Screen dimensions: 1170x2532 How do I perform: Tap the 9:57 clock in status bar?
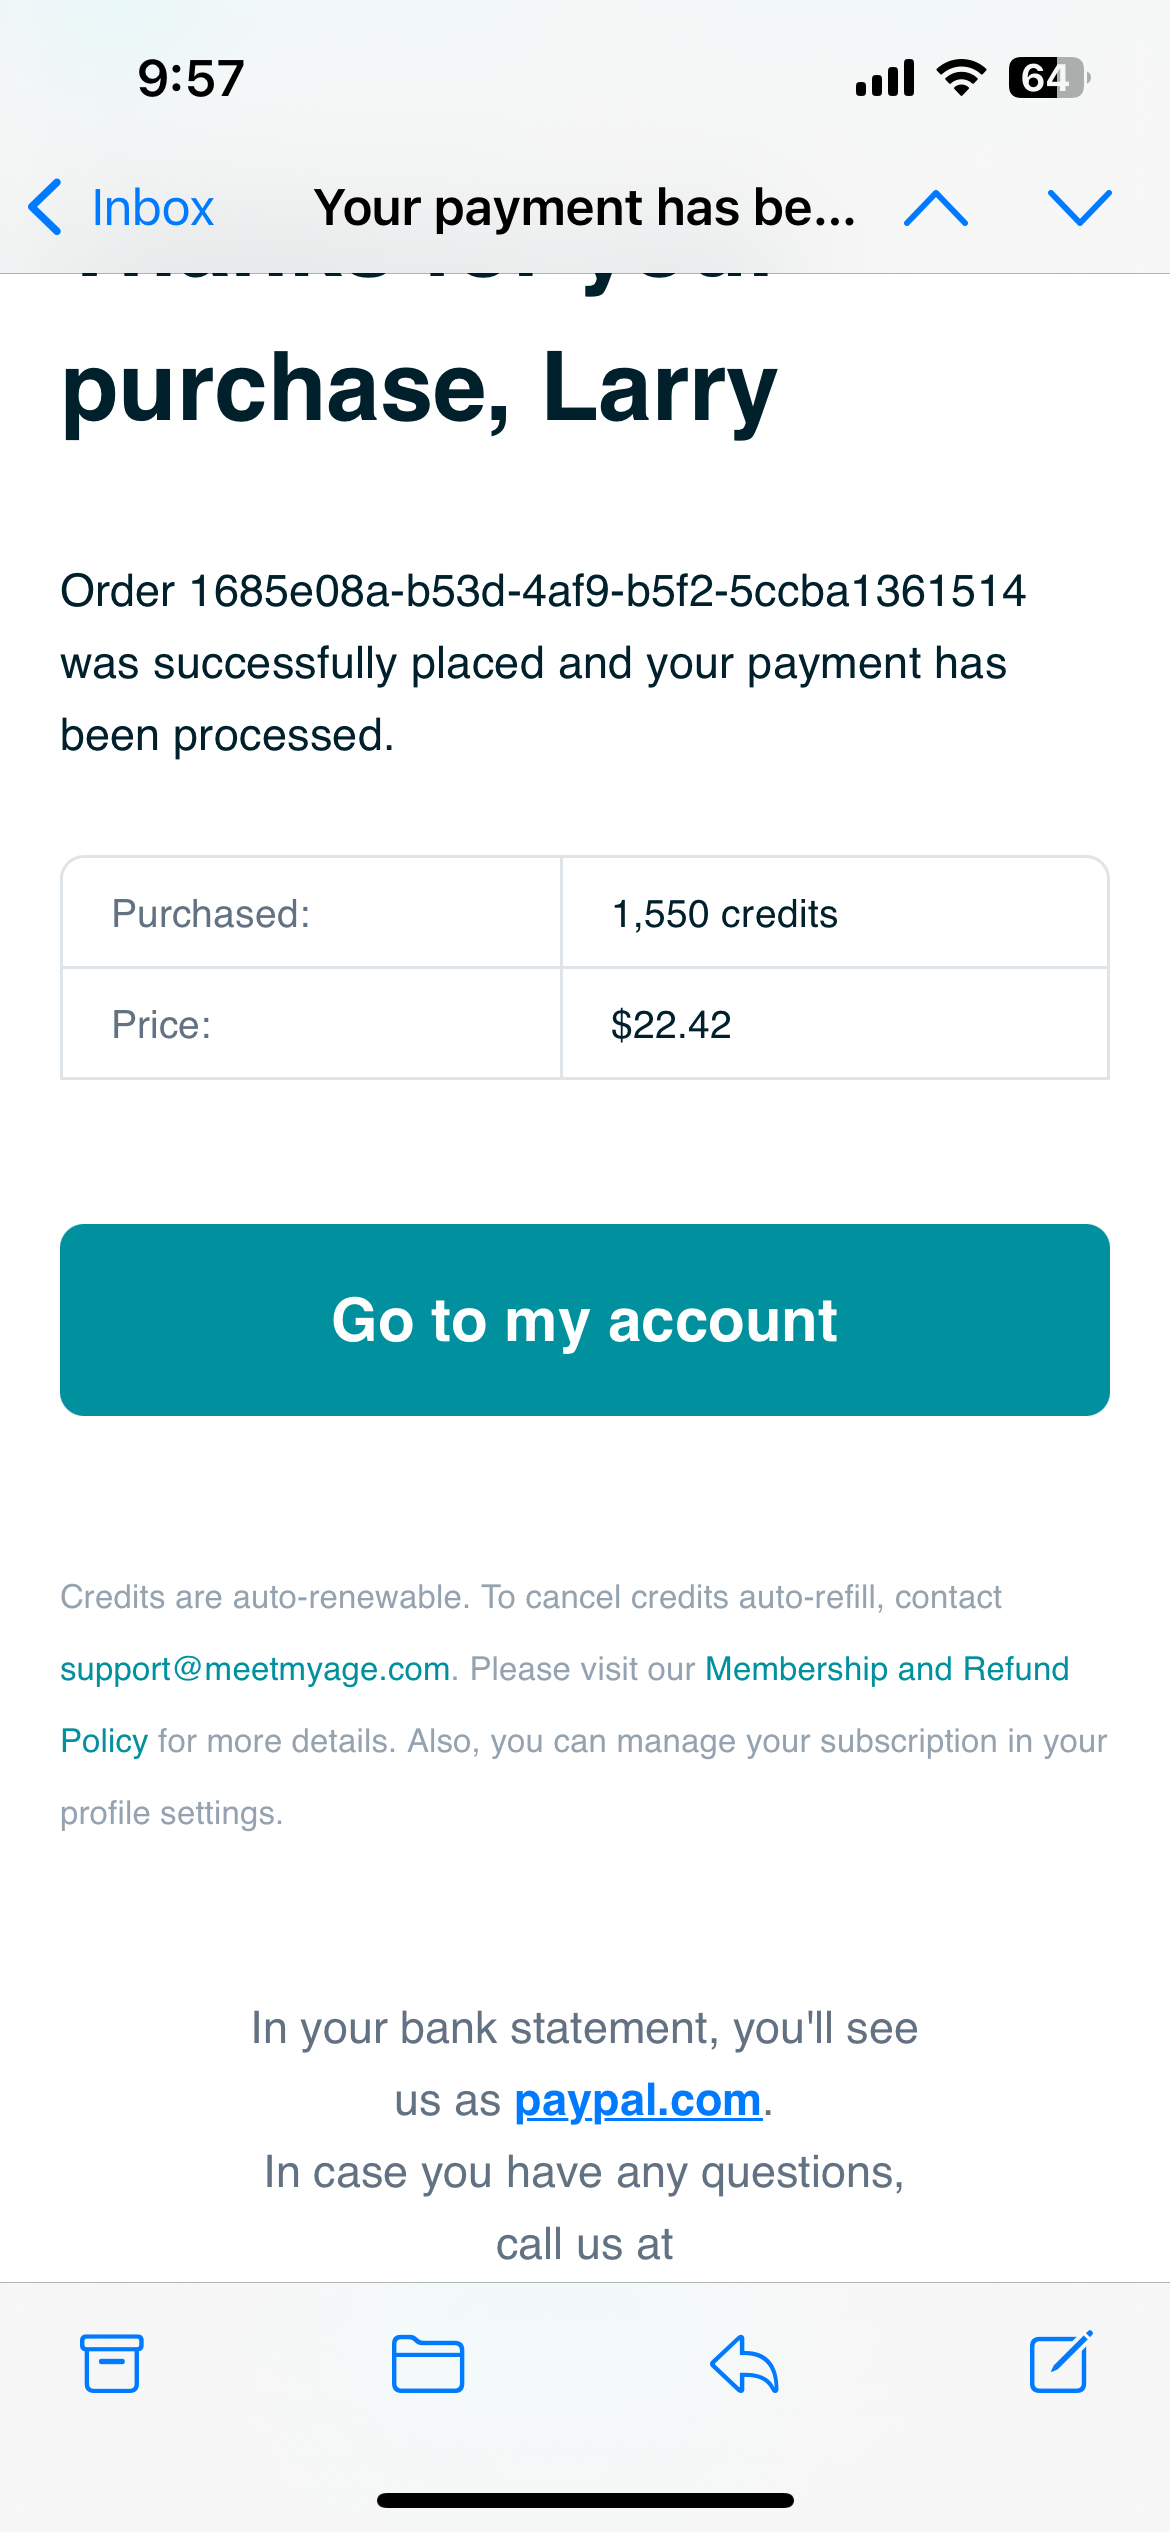coord(191,78)
